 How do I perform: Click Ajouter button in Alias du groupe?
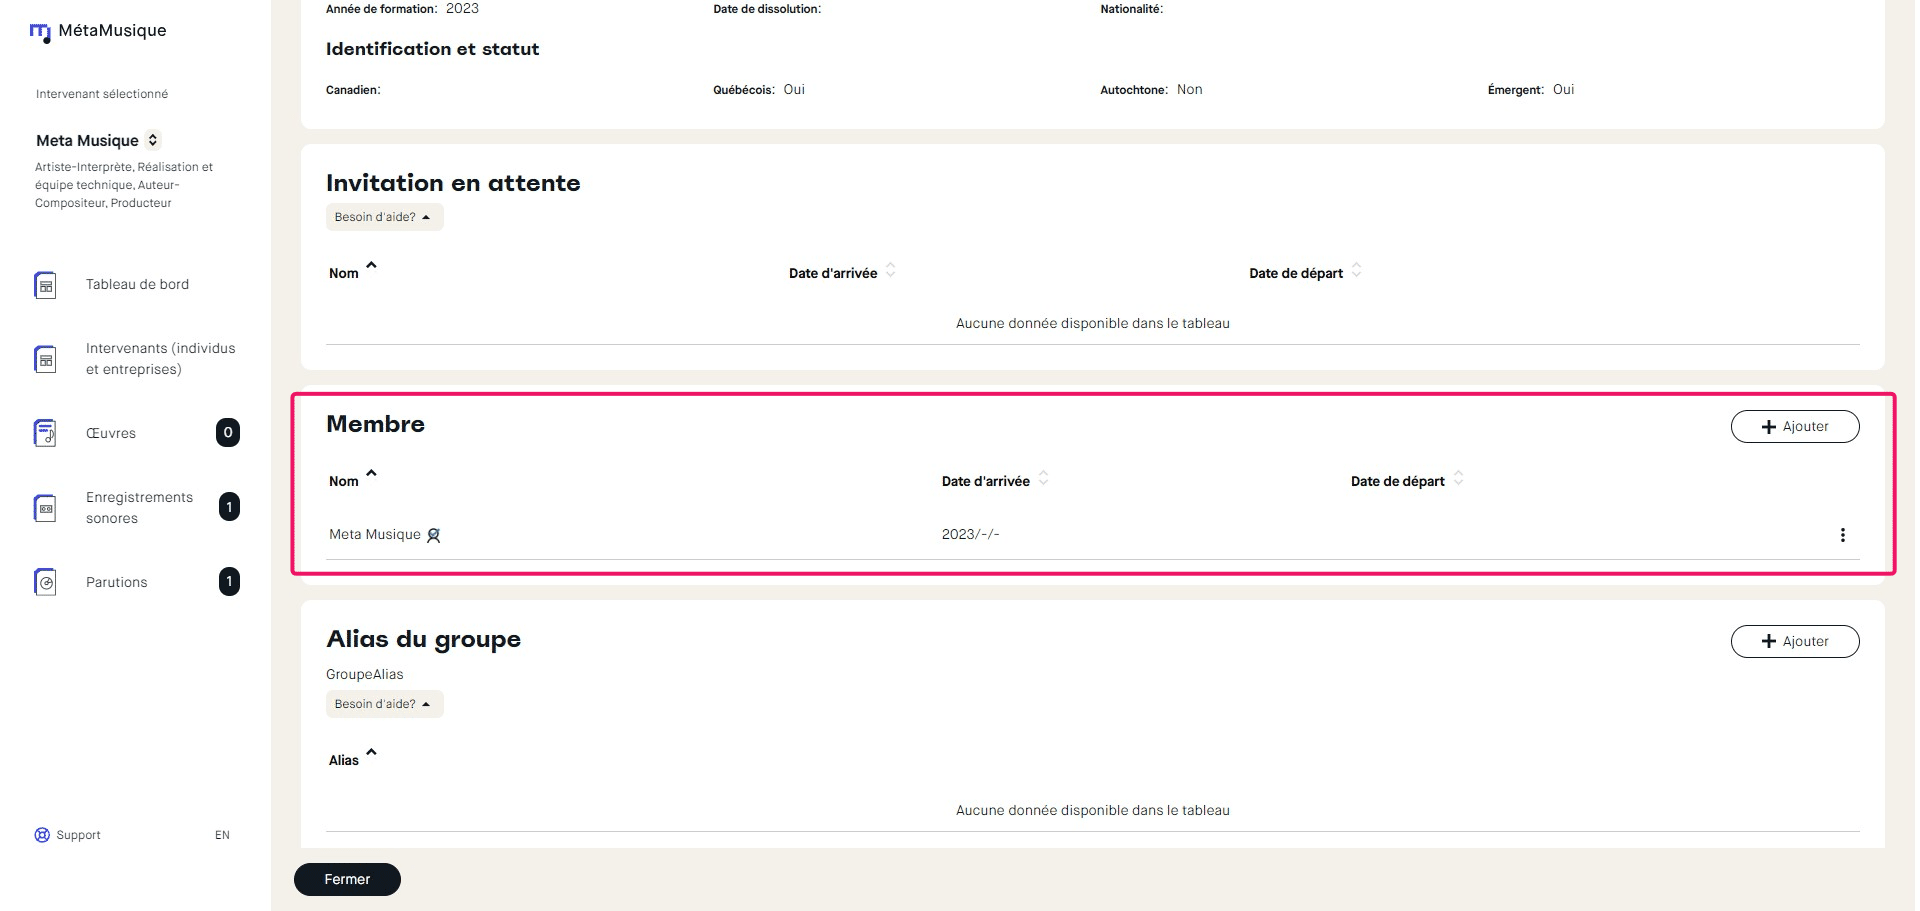1794,642
